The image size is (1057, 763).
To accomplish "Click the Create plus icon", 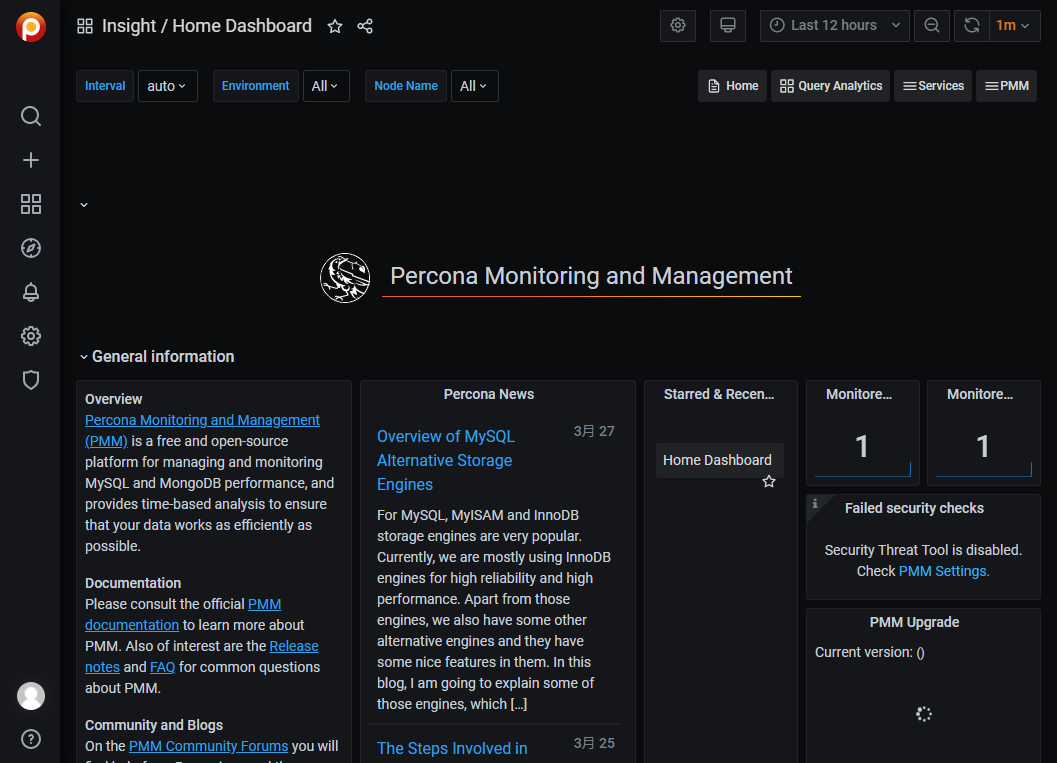I will 30,160.
